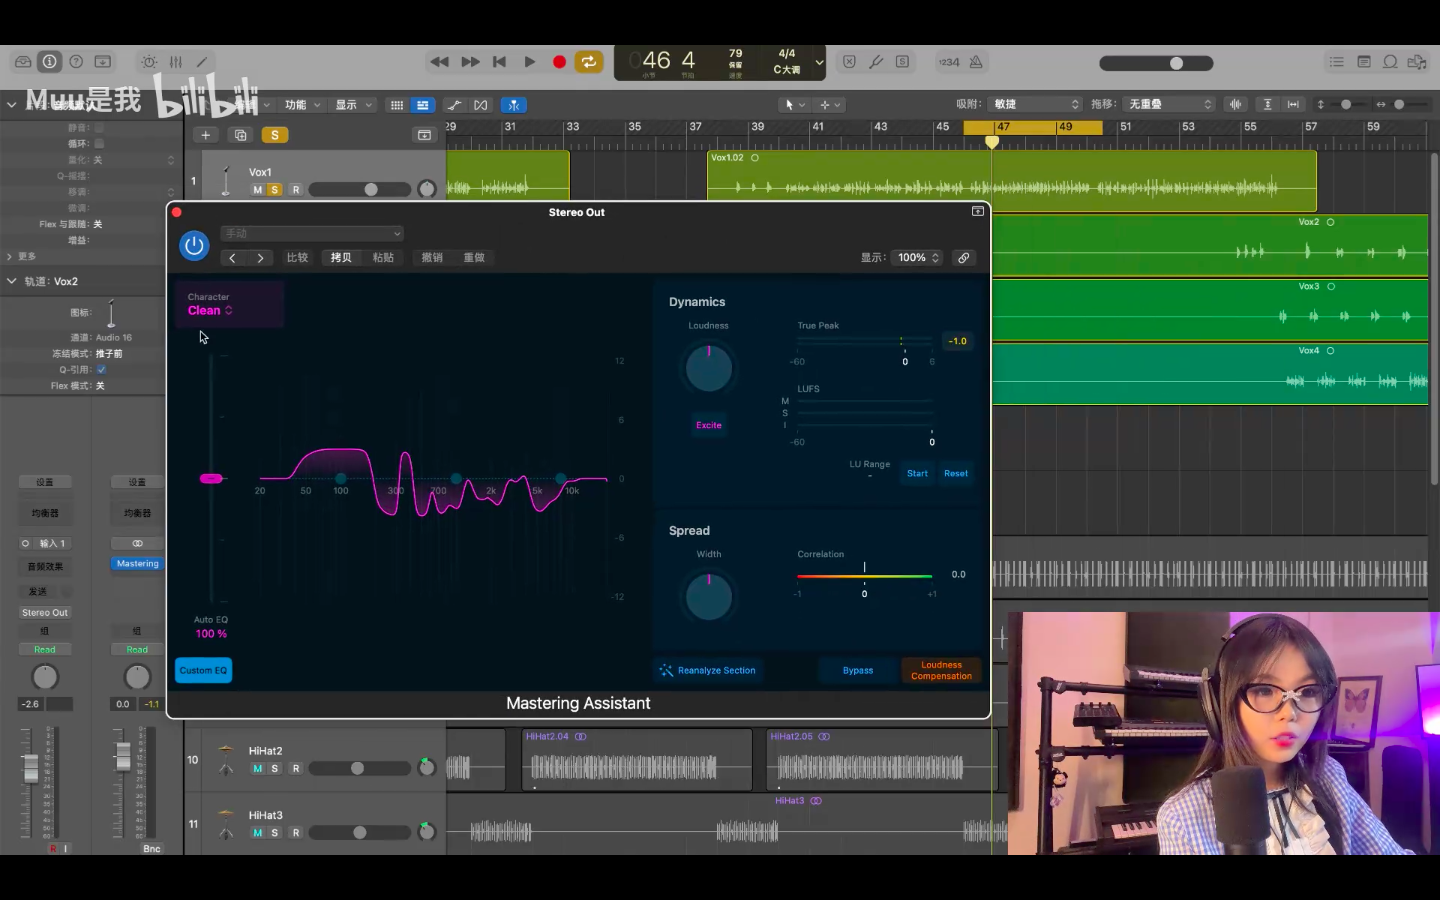Go to previous plugin preset arrow

233,258
